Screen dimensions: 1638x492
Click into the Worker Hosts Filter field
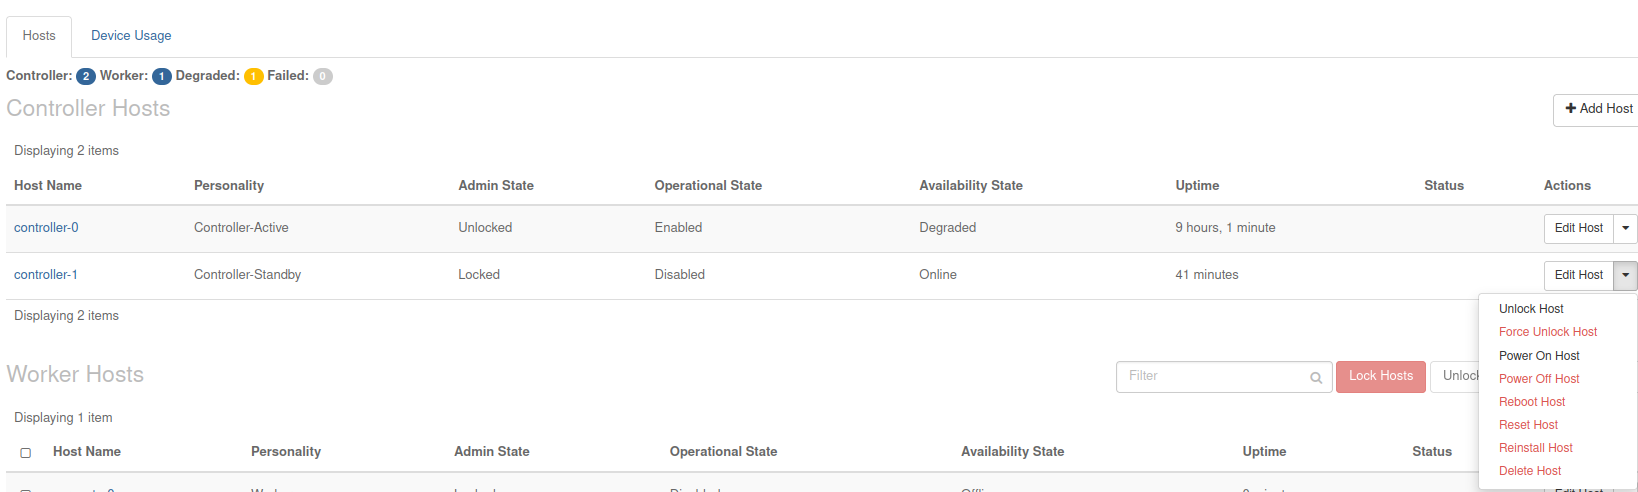pos(1212,376)
